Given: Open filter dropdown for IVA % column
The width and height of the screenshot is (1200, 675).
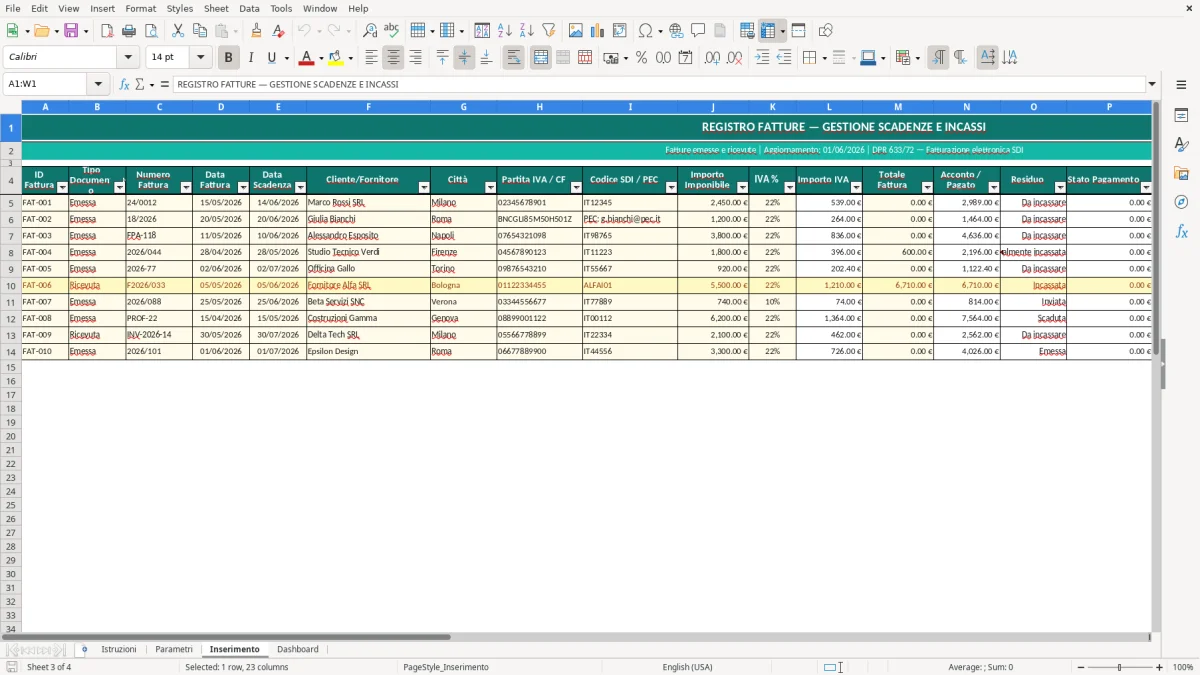Looking at the screenshot, I should click(x=789, y=187).
